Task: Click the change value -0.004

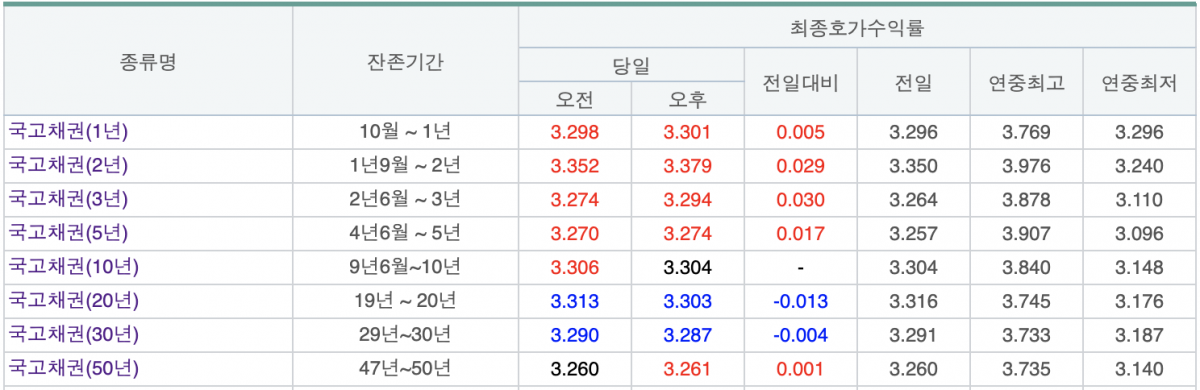Action: click(x=800, y=336)
